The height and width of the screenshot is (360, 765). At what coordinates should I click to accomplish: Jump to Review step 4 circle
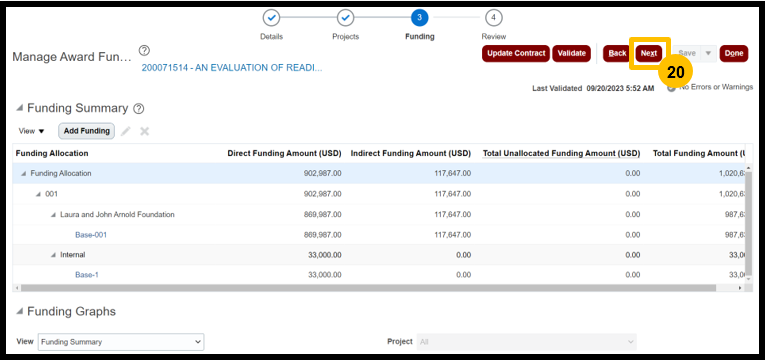click(494, 18)
